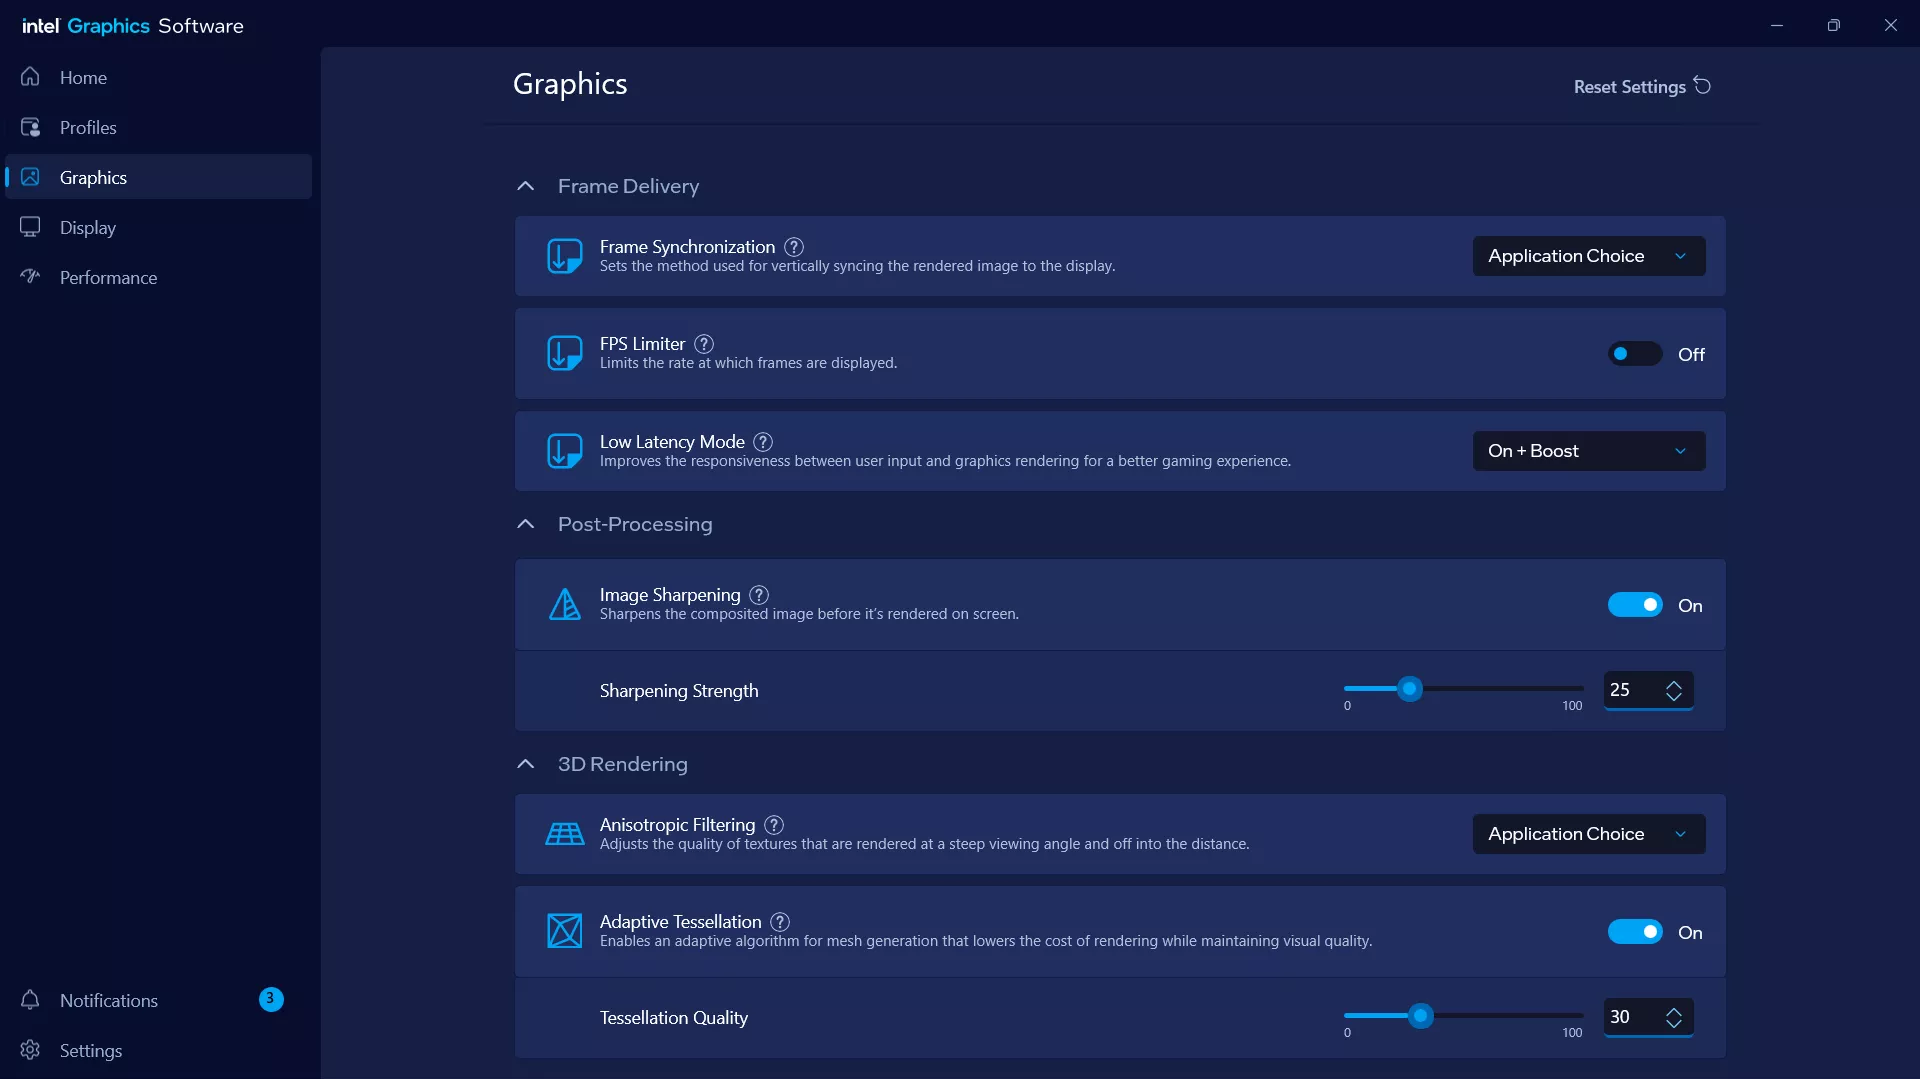Click the Adaptive Tessellation help icon

[x=780, y=922]
